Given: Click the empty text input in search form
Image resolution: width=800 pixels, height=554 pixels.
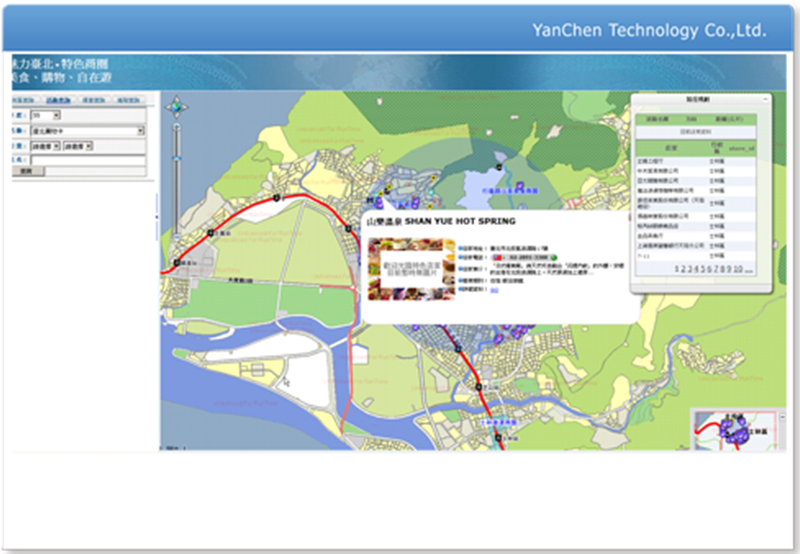Looking at the screenshot, I should (x=88, y=159).
